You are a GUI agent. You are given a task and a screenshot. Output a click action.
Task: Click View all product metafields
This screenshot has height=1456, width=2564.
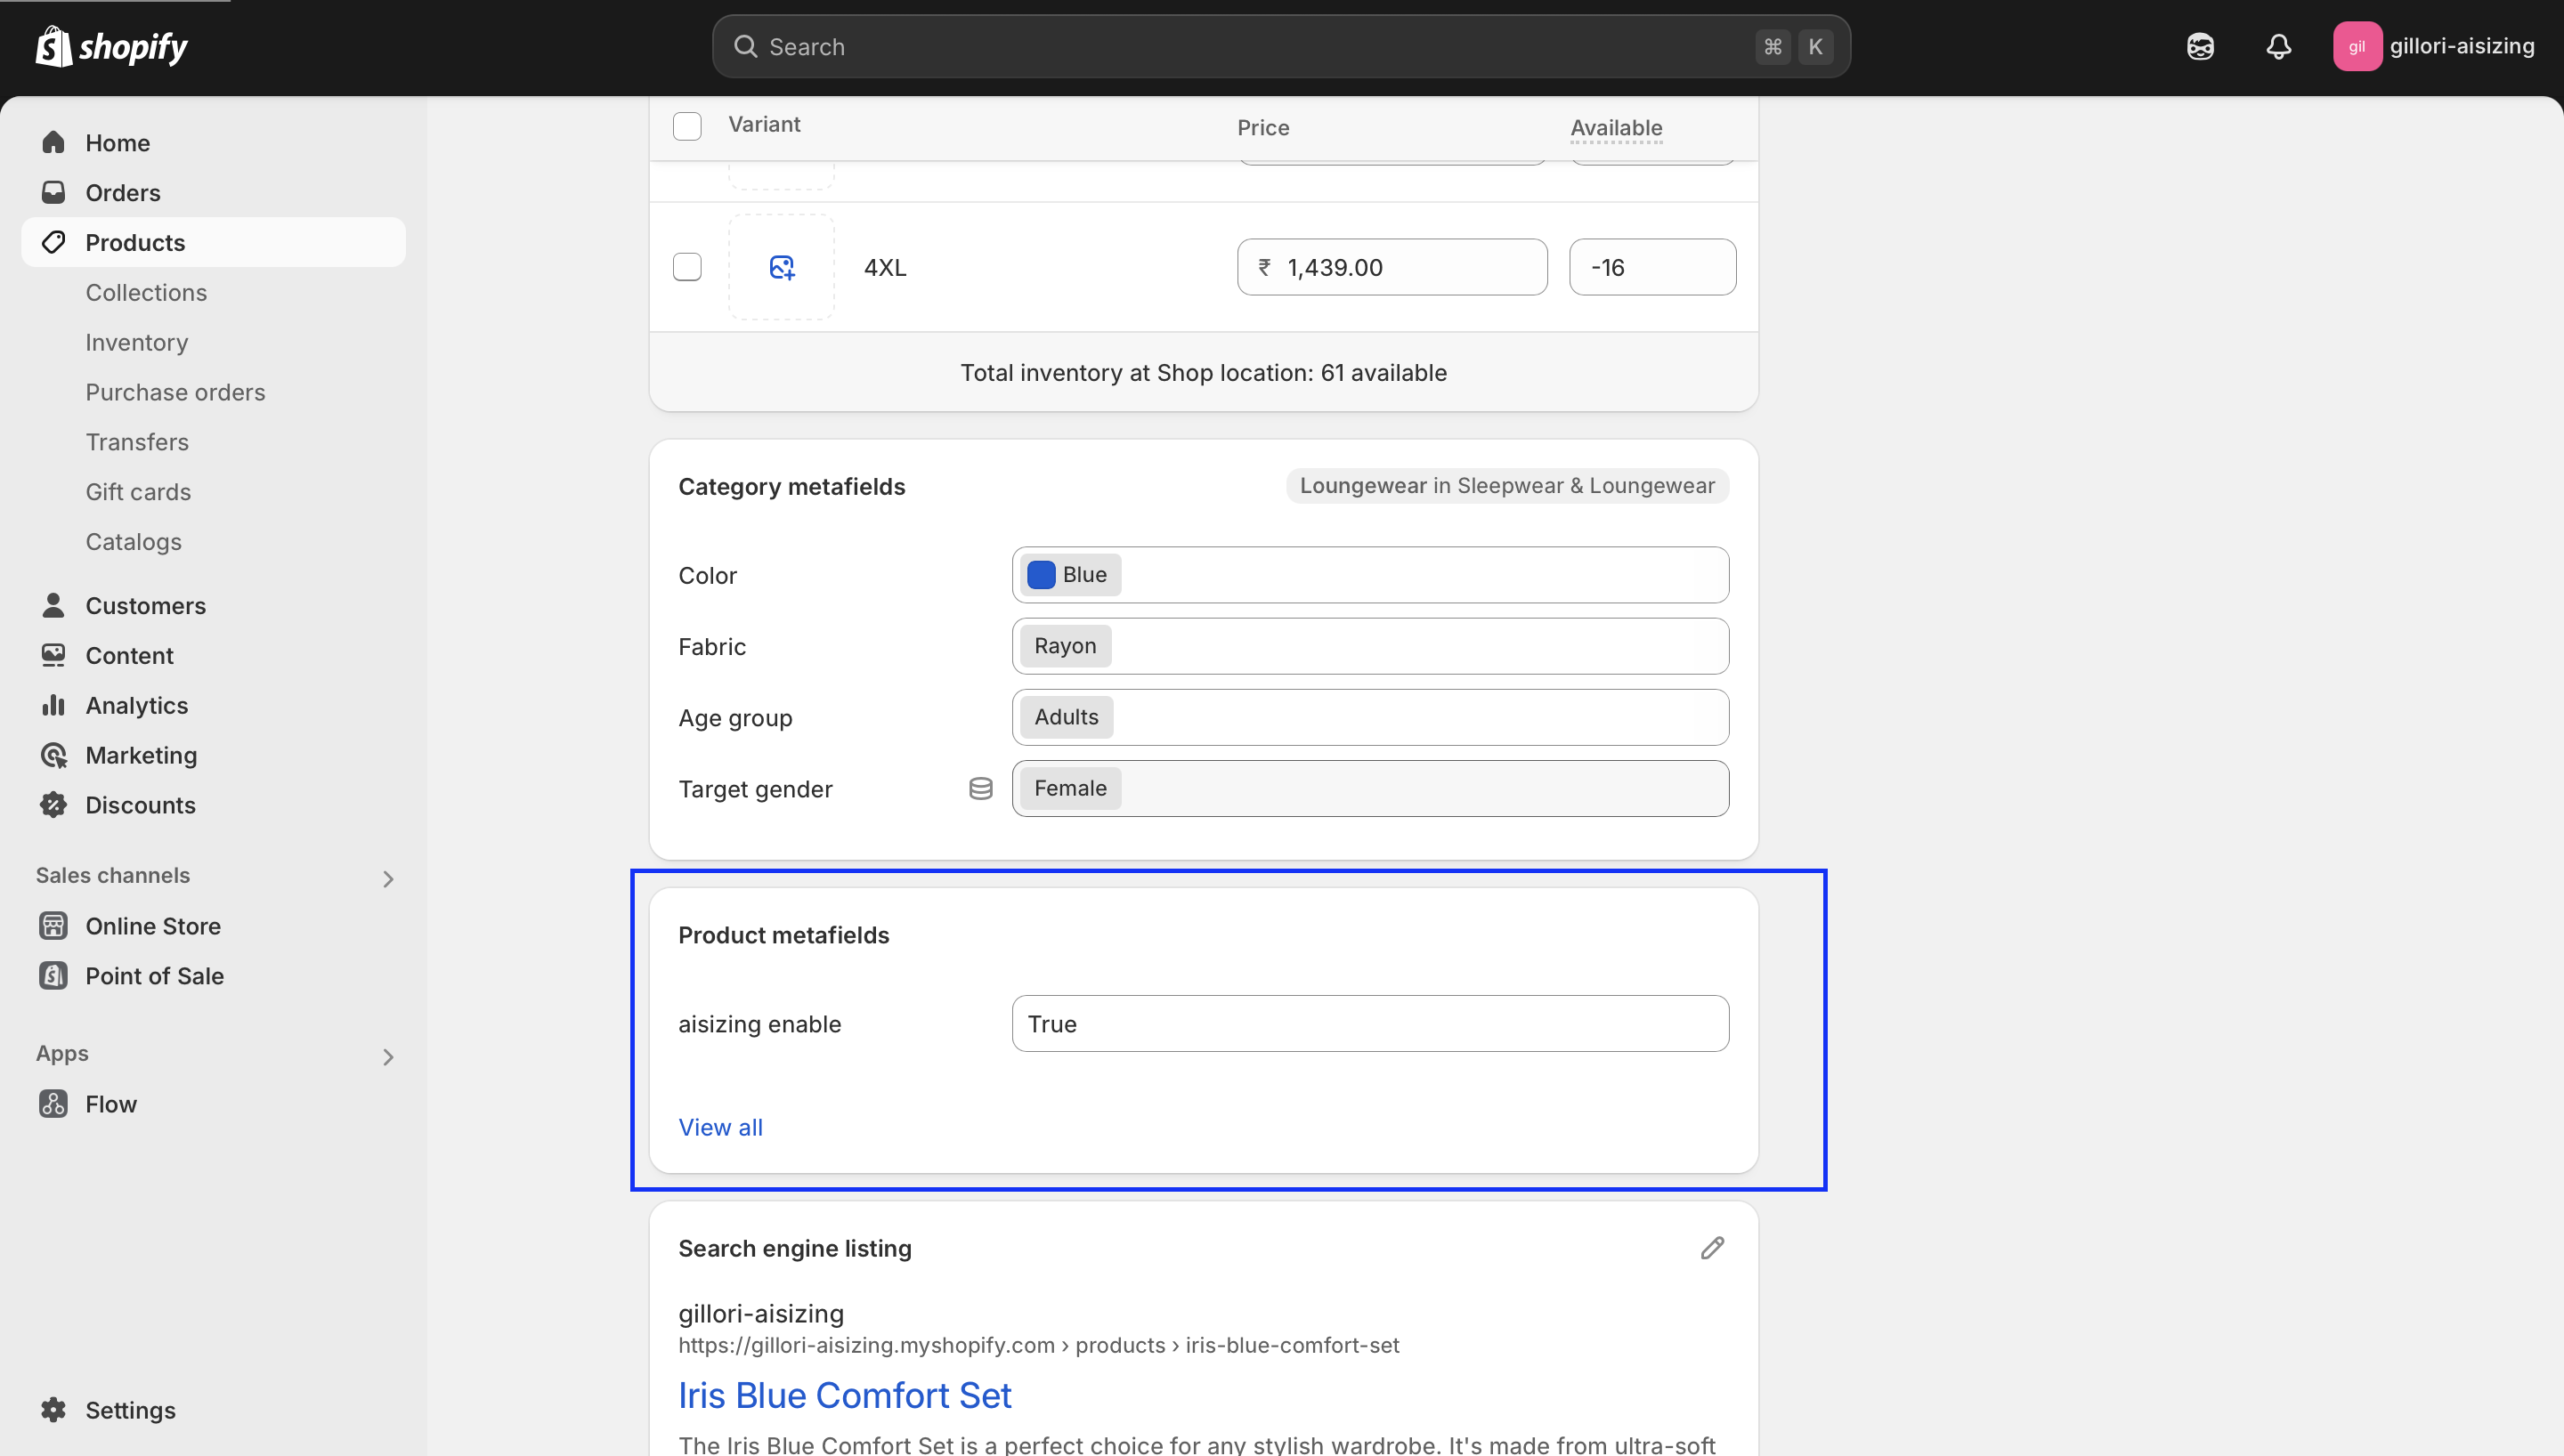(721, 1127)
